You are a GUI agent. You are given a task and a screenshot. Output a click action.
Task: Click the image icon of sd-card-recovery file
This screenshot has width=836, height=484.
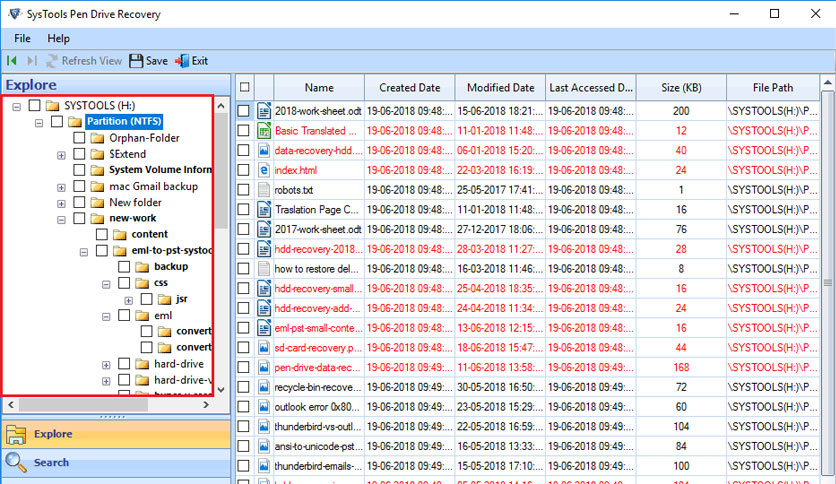[x=263, y=348]
